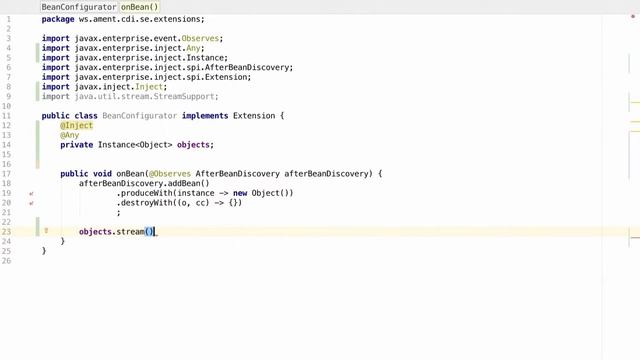Click line number 26 in the gutter

(6, 261)
